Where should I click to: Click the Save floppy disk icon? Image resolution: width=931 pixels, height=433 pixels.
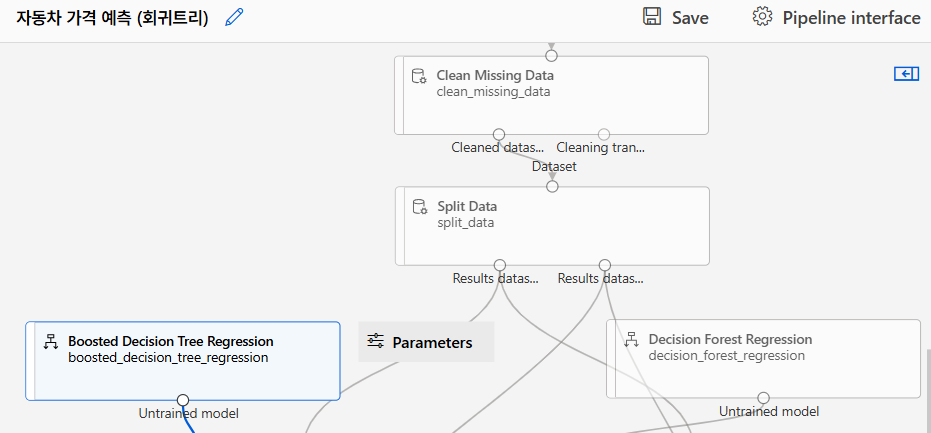(652, 17)
